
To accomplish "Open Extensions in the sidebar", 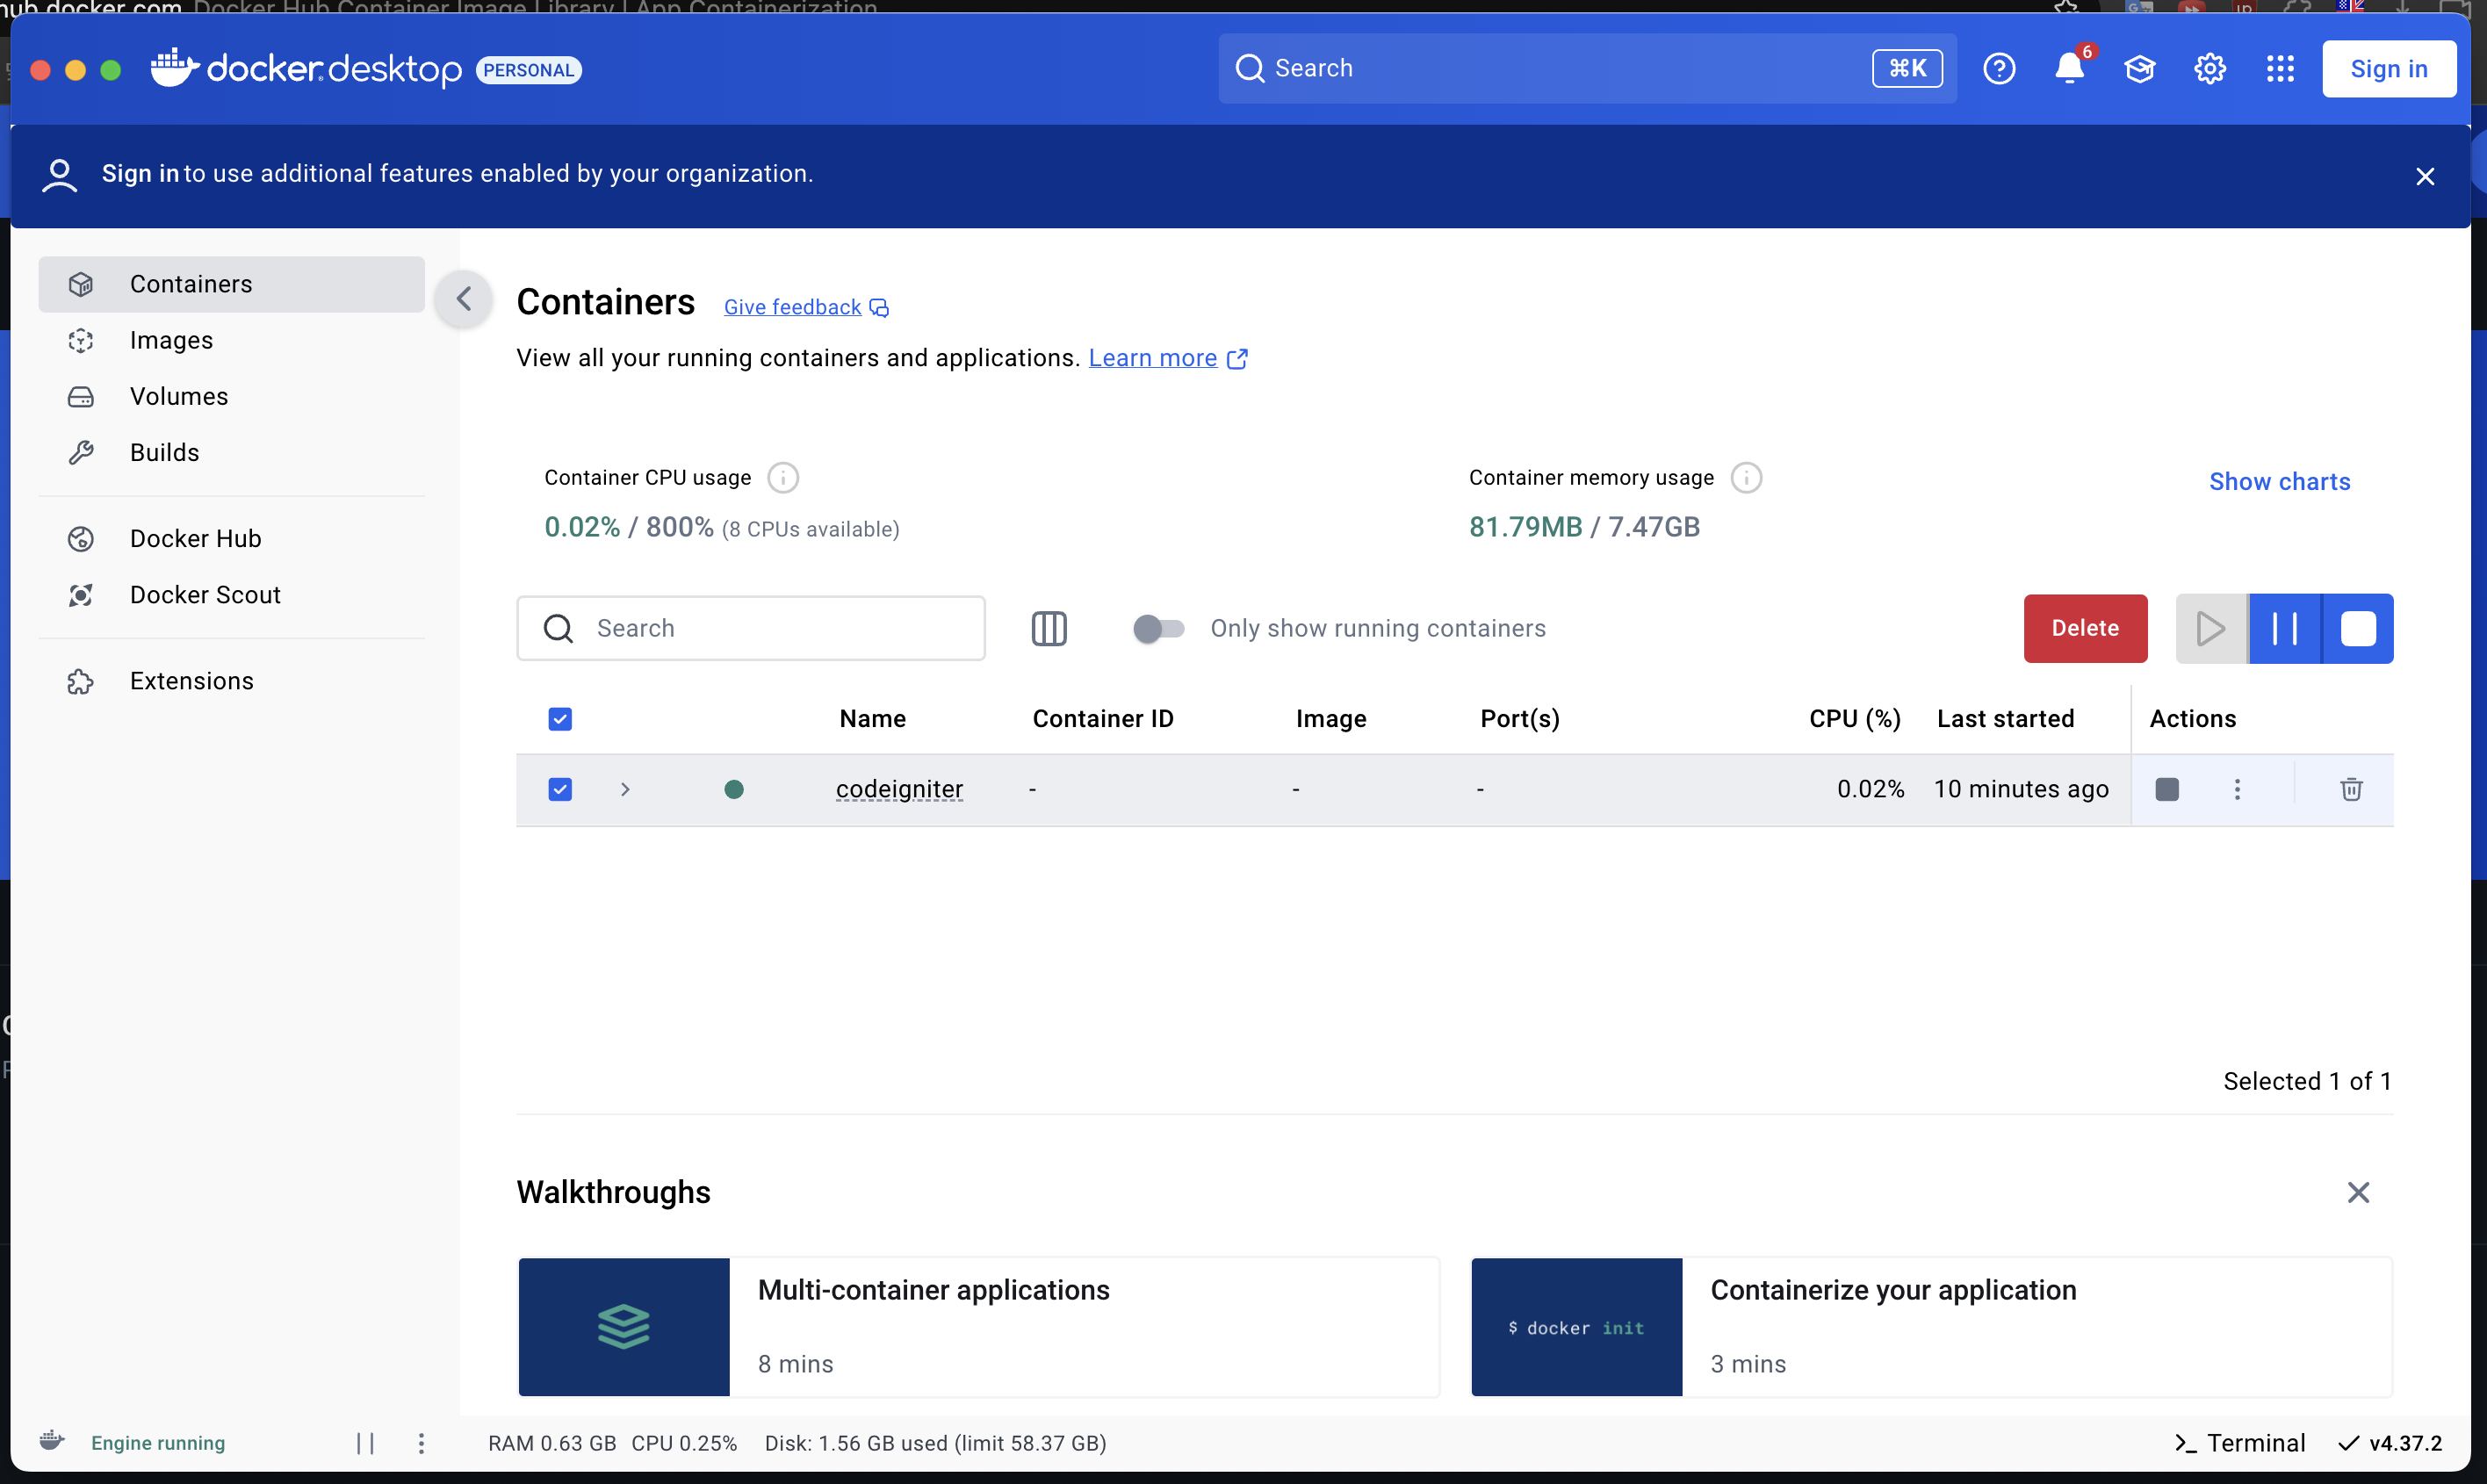I will (231, 681).
